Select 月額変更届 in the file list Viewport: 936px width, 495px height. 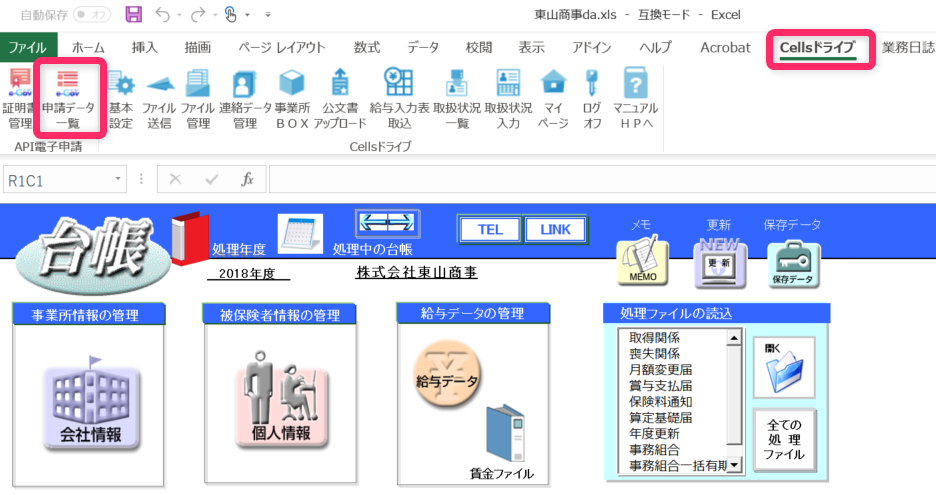click(x=660, y=370)
